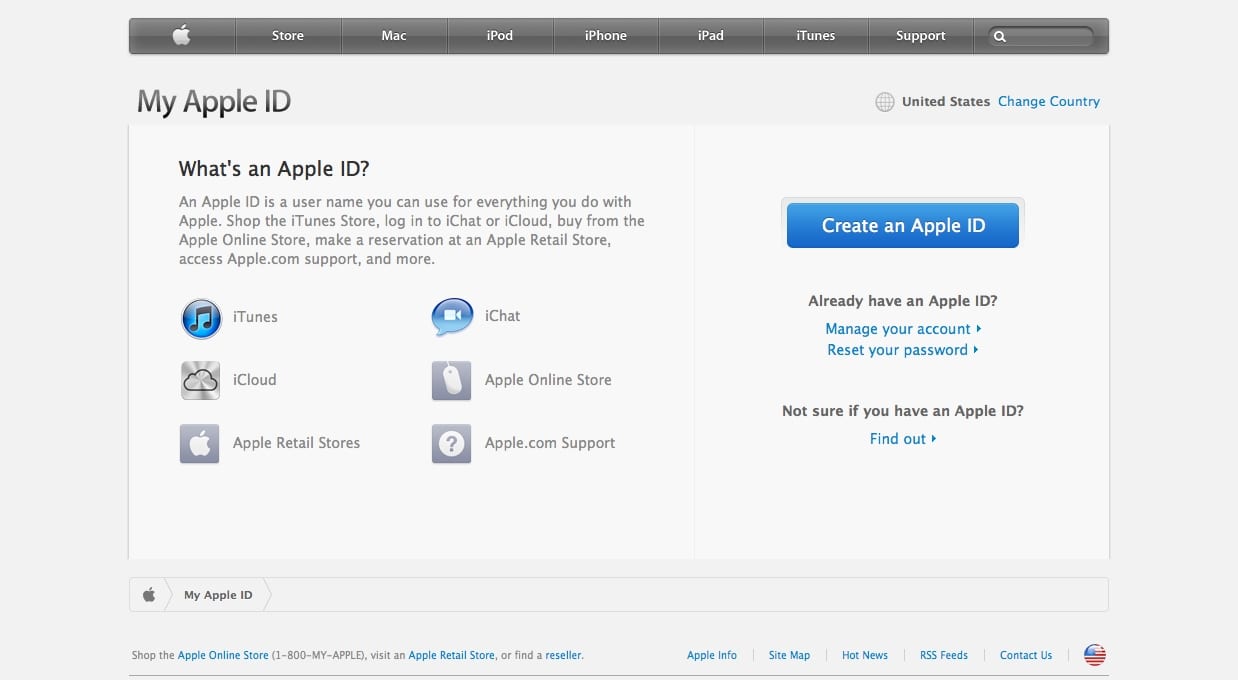Click the United States country label
Image resolution: width=1238 pixels, height=680 pixels.
(x=946, y=102)
